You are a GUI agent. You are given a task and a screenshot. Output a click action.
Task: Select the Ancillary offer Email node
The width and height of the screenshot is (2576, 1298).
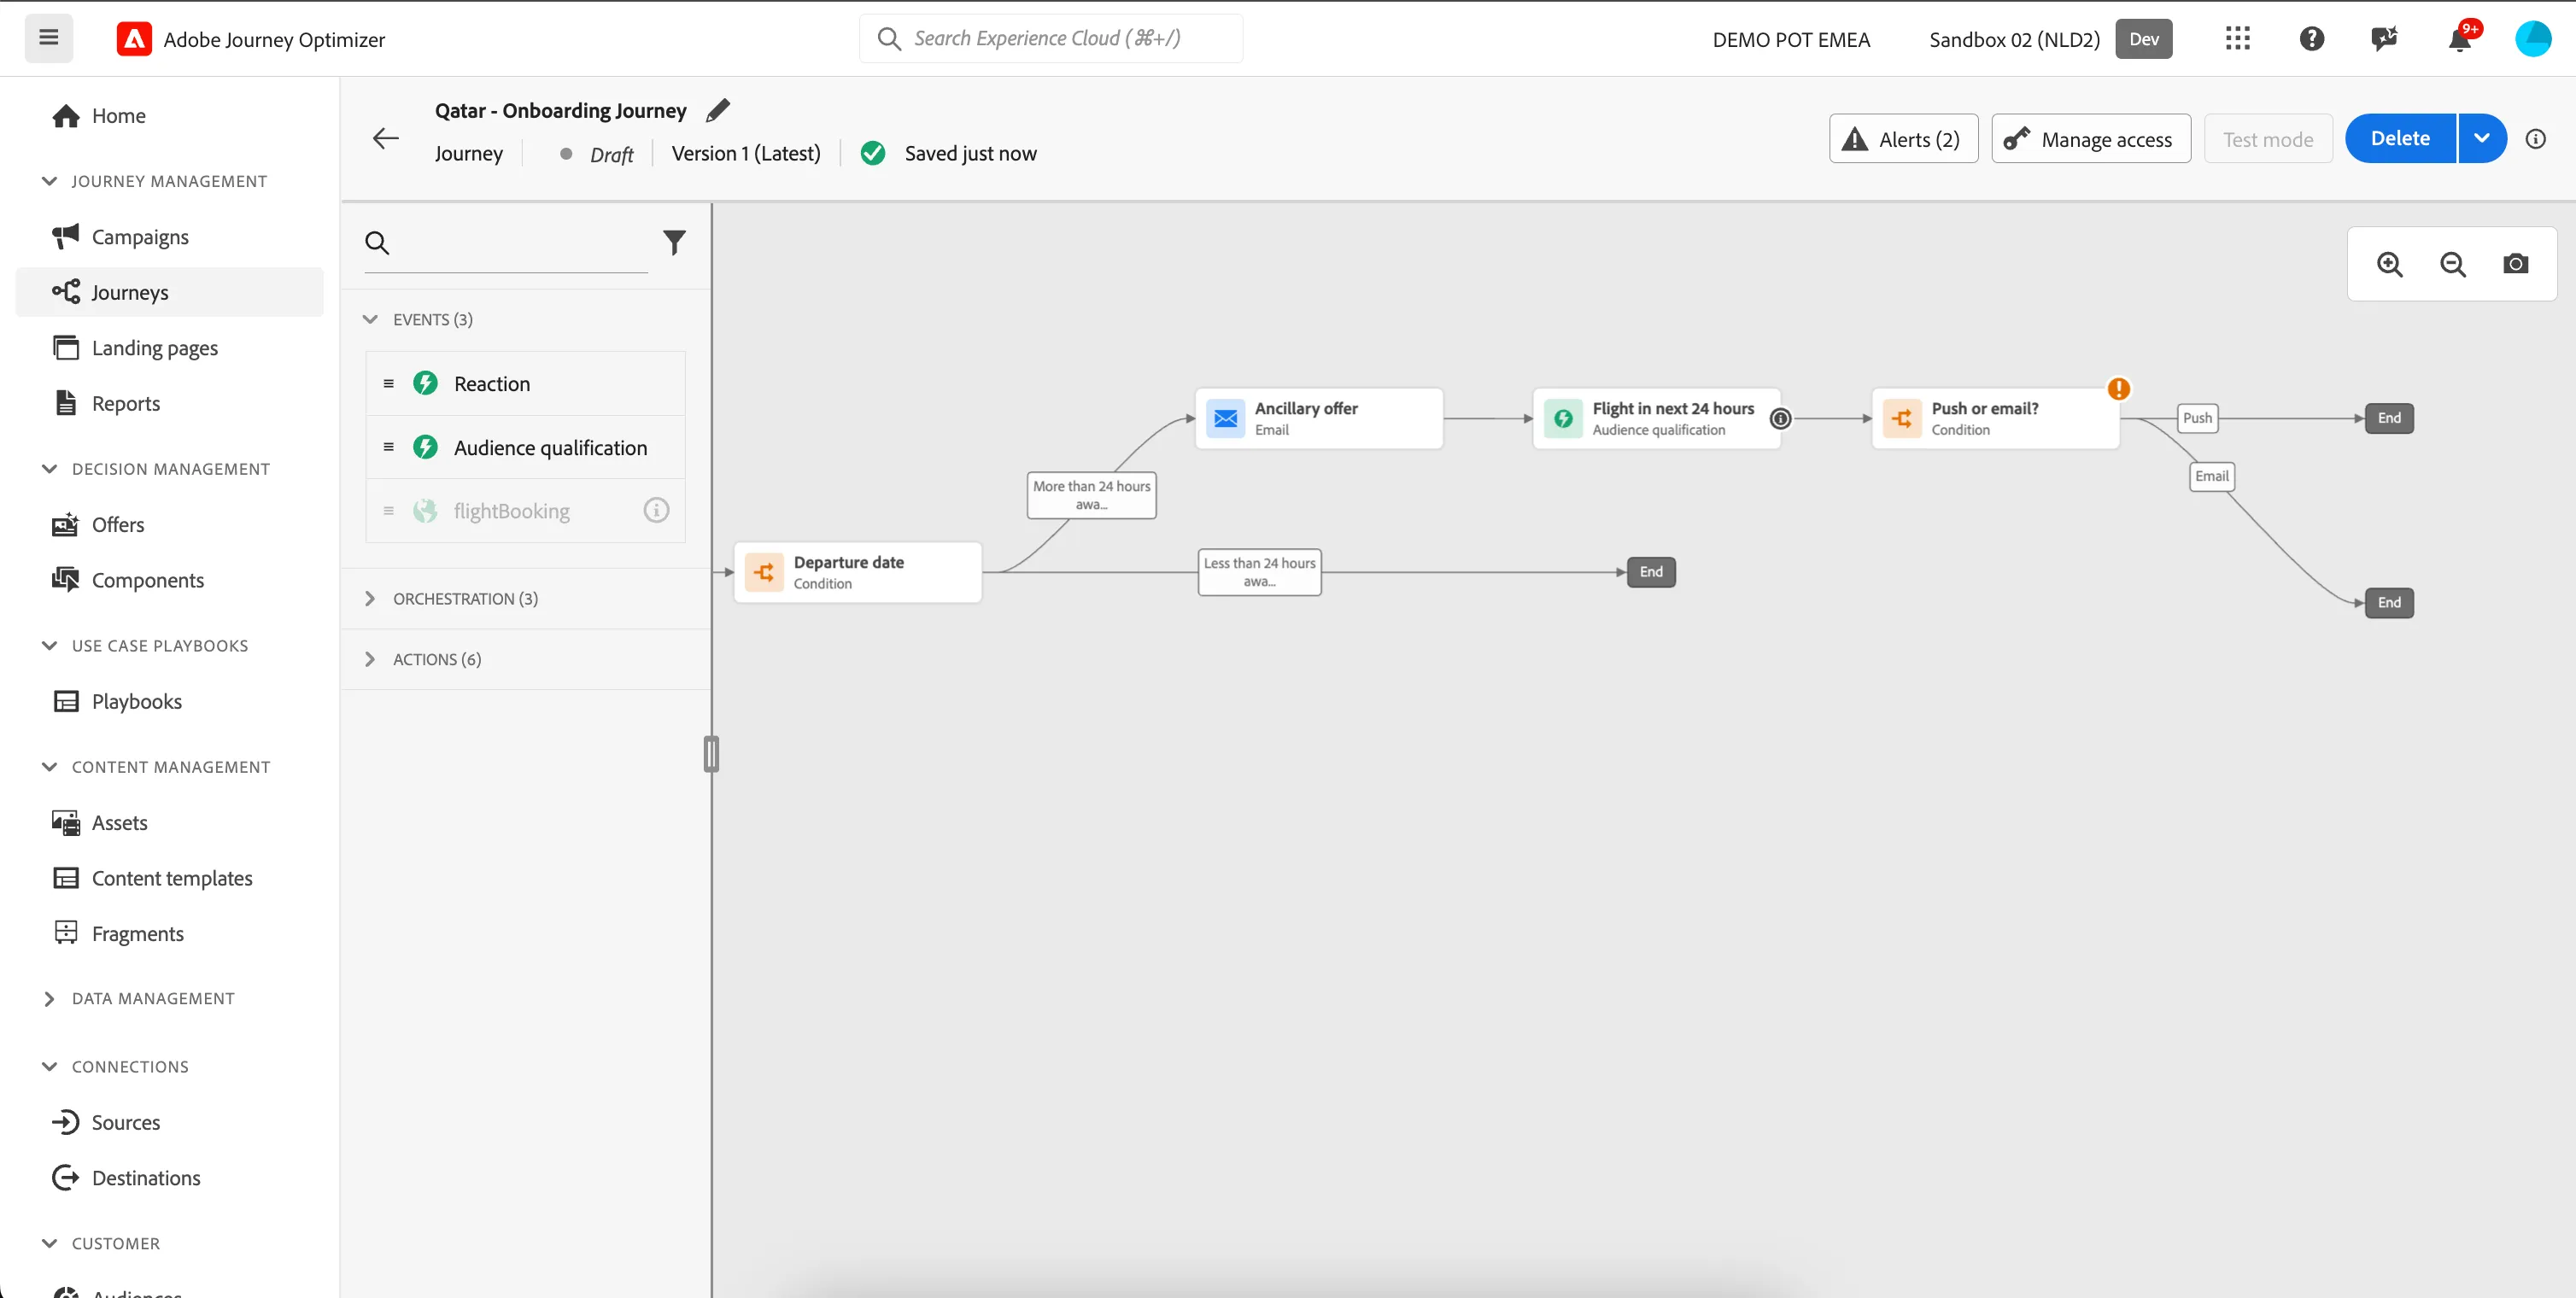pos(1319,419)
